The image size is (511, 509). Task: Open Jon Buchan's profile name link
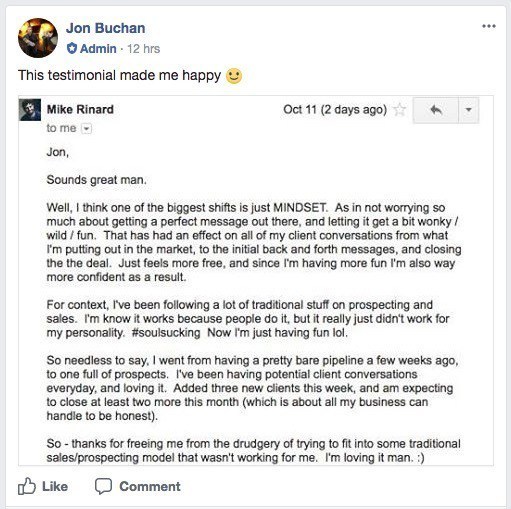105,28
